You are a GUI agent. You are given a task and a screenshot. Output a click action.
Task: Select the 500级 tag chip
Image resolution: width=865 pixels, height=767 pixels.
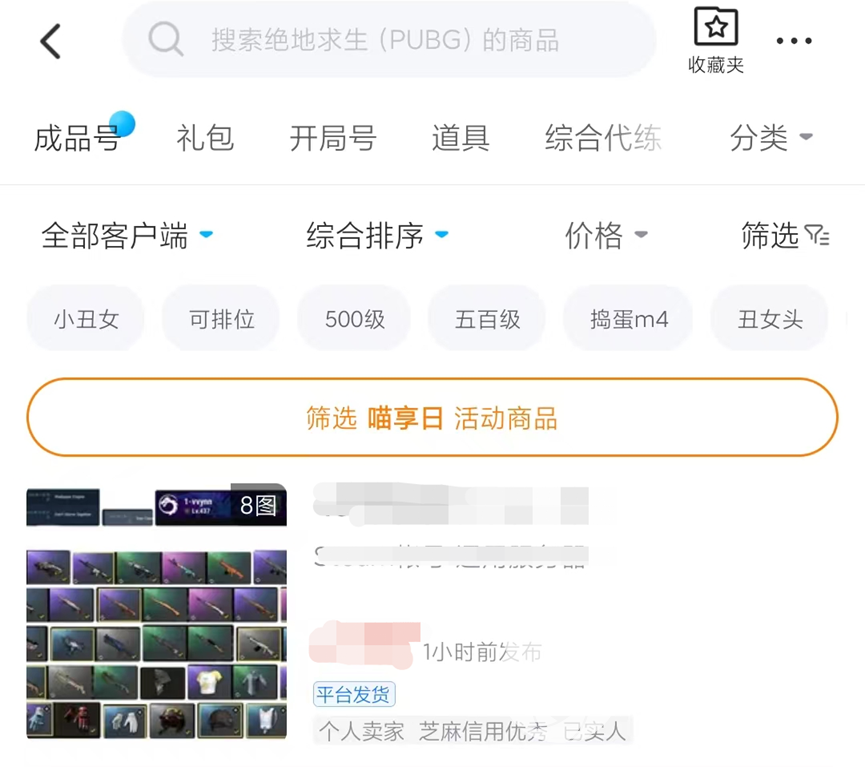pos(355,319)
